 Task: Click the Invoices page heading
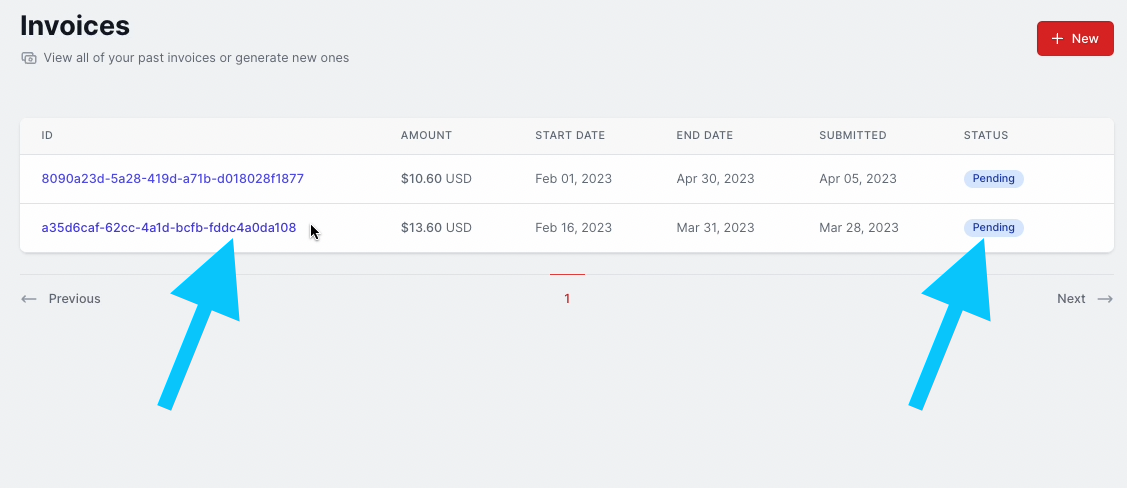tap(75, 26)
